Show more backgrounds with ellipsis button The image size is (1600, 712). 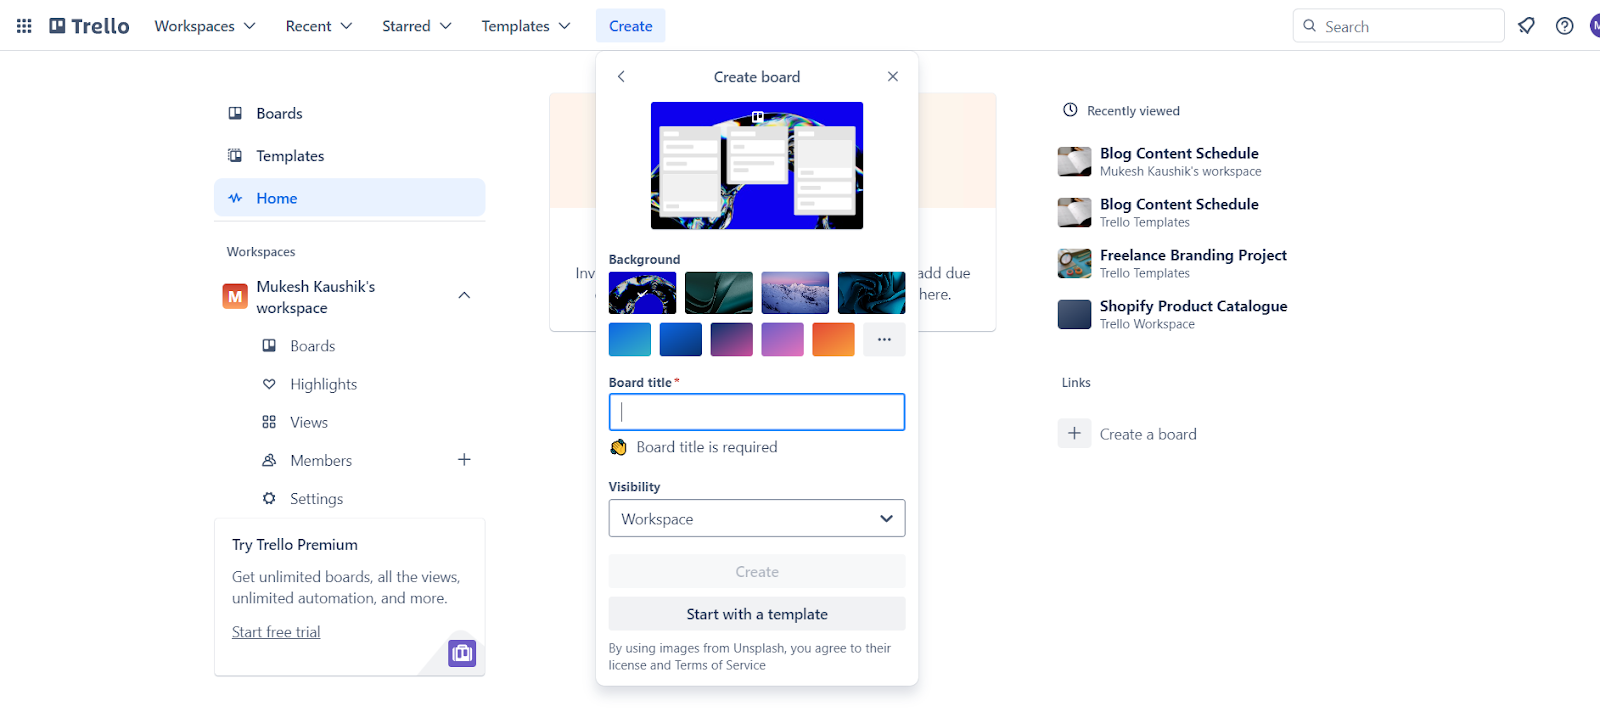pyautogui.click(x=884, y=339)
